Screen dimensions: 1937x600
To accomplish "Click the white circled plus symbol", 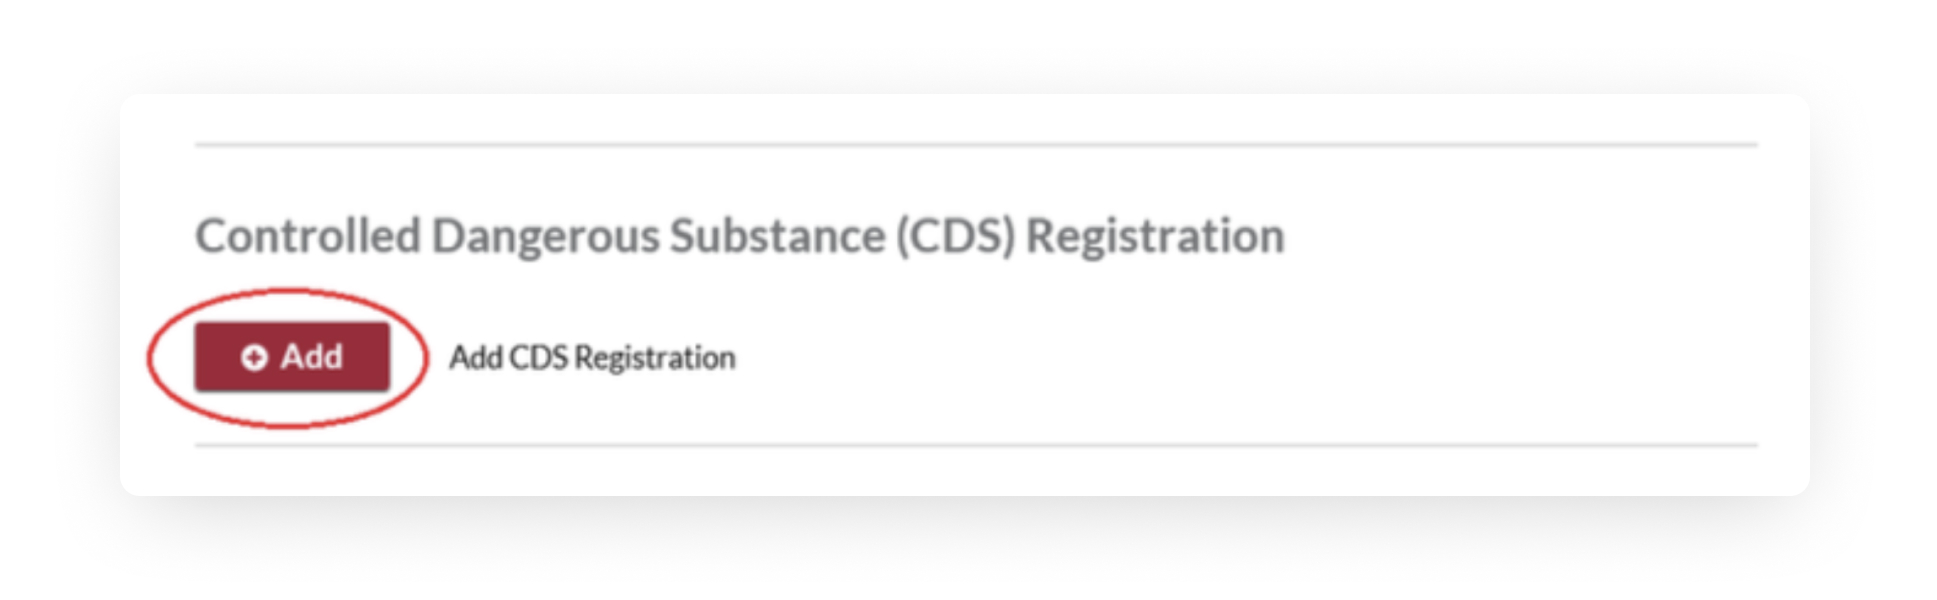I will tap(254, 357).
